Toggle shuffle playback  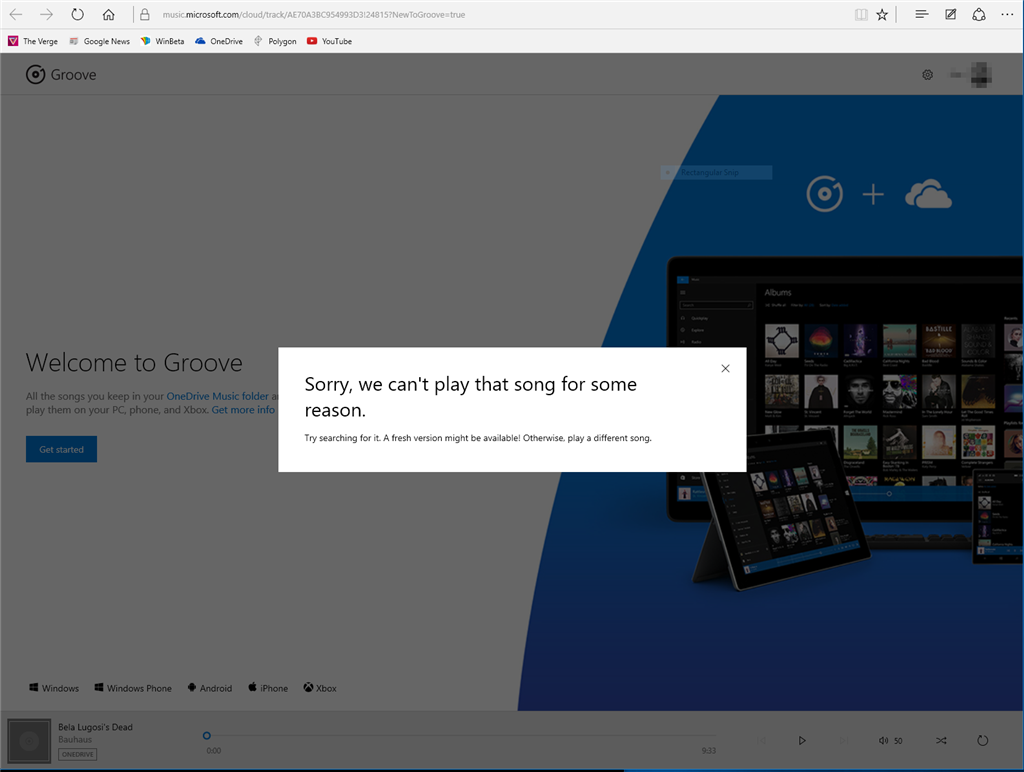tap(941, 741)
